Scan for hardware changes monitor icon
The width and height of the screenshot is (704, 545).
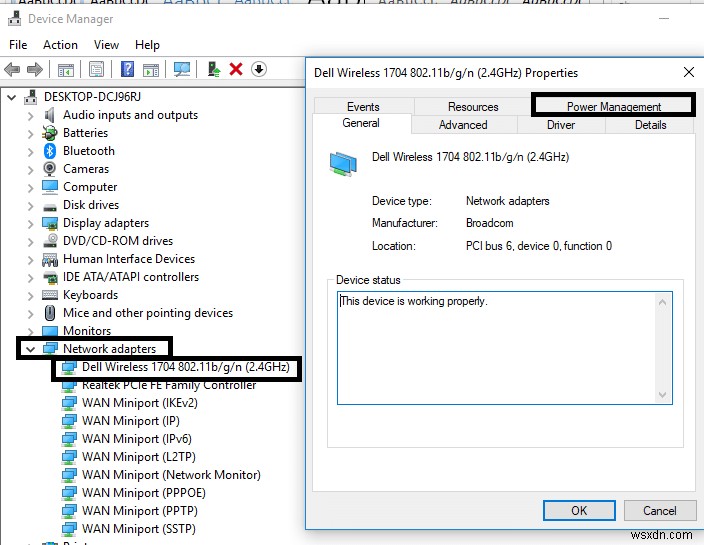click(x=182, y=69)
